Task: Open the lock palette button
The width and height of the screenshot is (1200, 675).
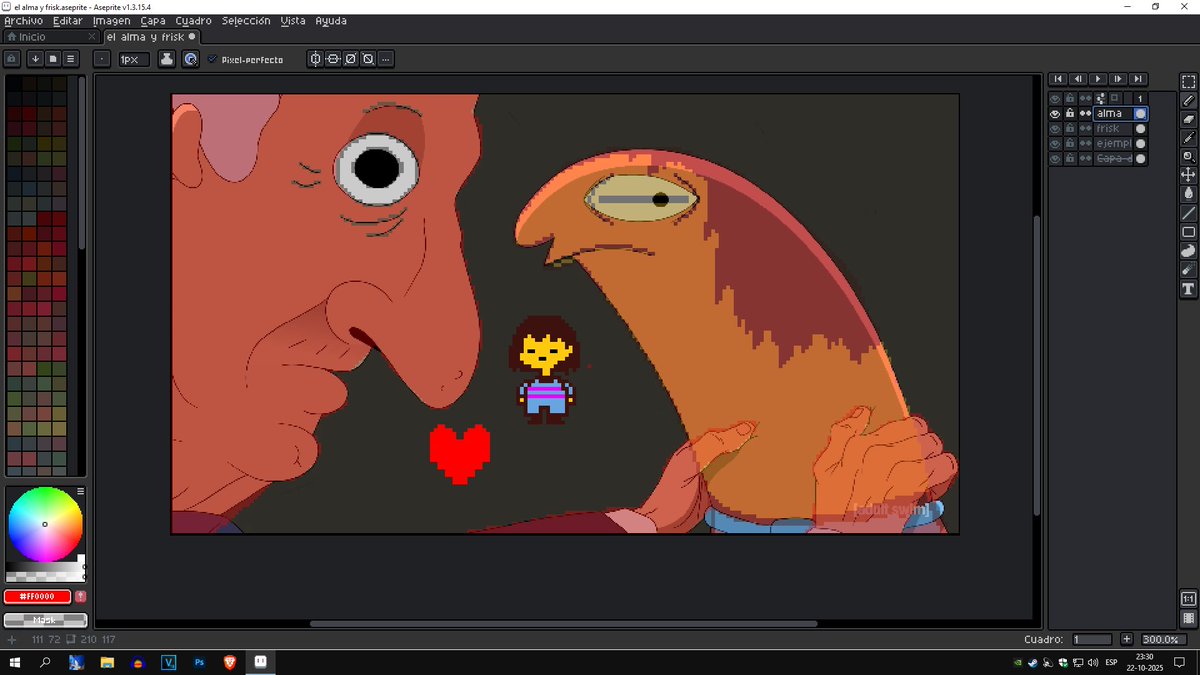Action: [x=12, y=59]
